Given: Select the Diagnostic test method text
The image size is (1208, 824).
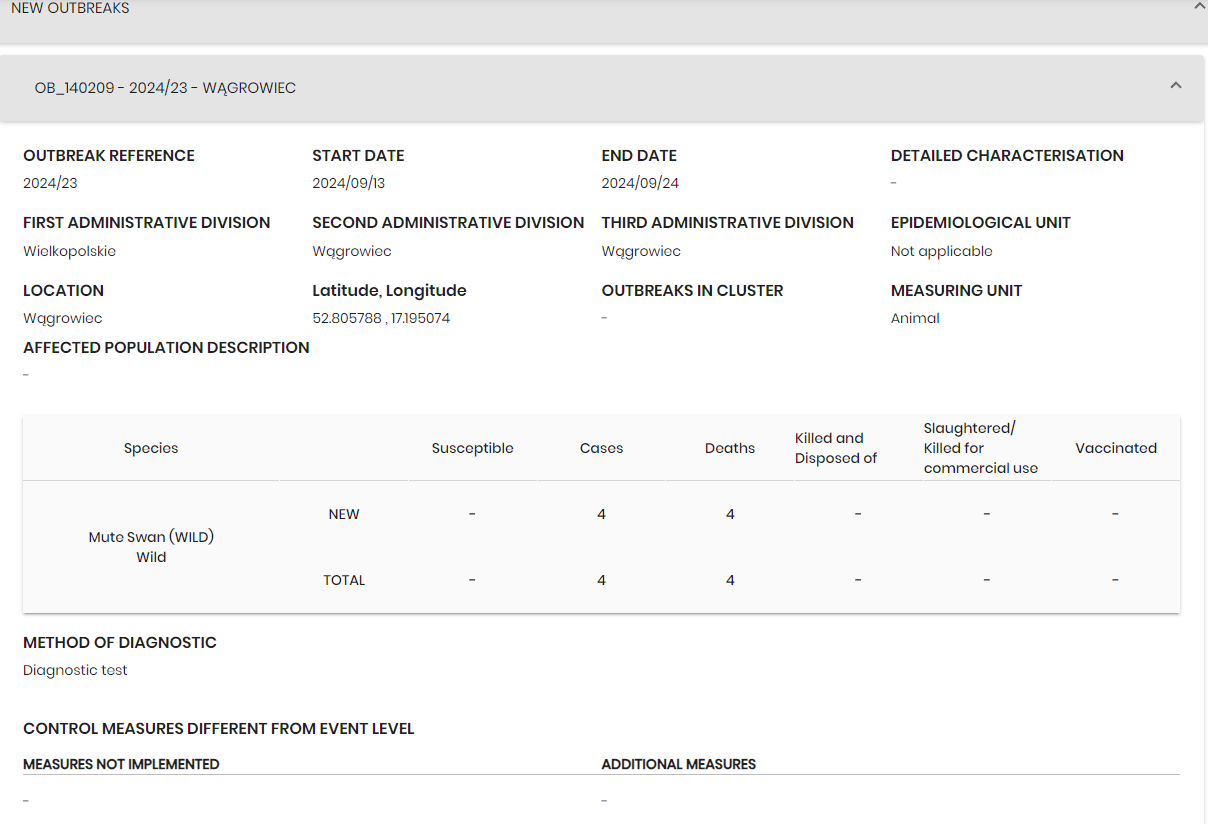Looking at the screenshot, I should [x=75, y=670].
